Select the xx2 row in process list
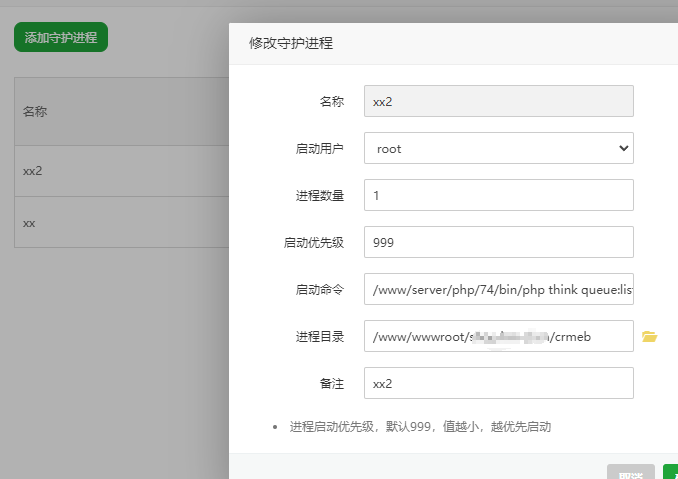Viewport: 678px width, 479px height. pyautogui.click(x=120, y=171)
